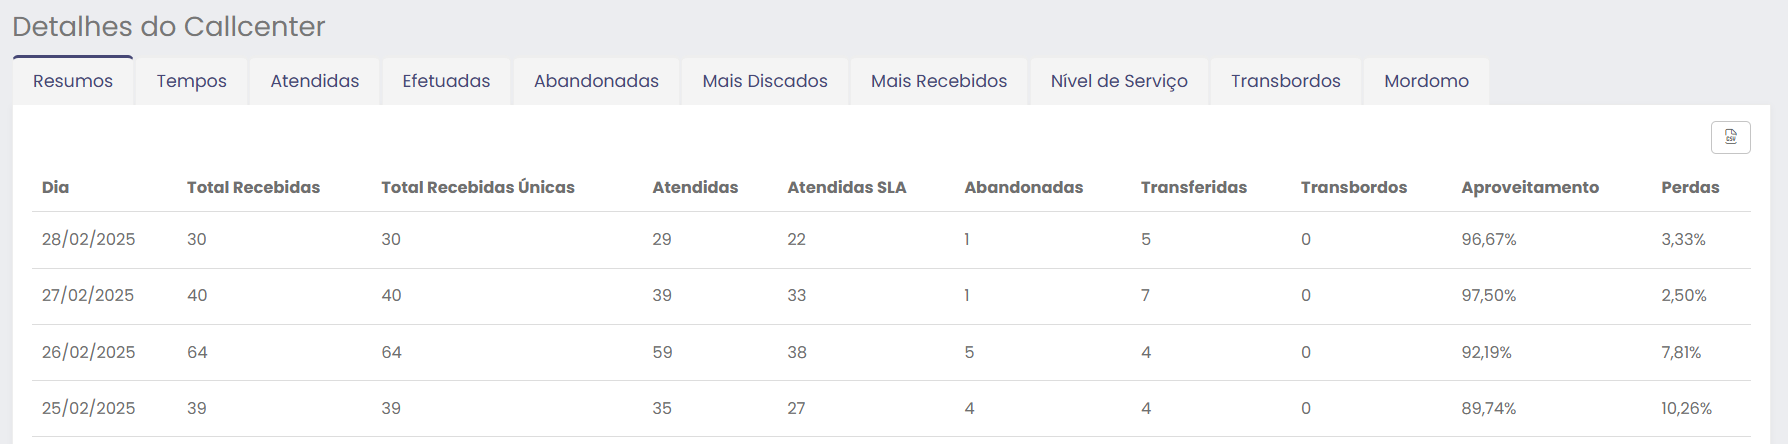The width and height of the screenshot is (1788, 444).
Task: Open the Abandonadas tab
Action: click(596, 81)
